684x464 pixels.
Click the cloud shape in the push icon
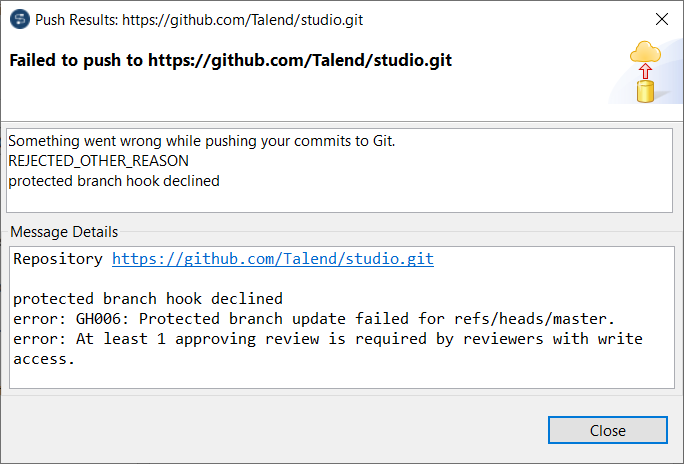pos(645,52)
